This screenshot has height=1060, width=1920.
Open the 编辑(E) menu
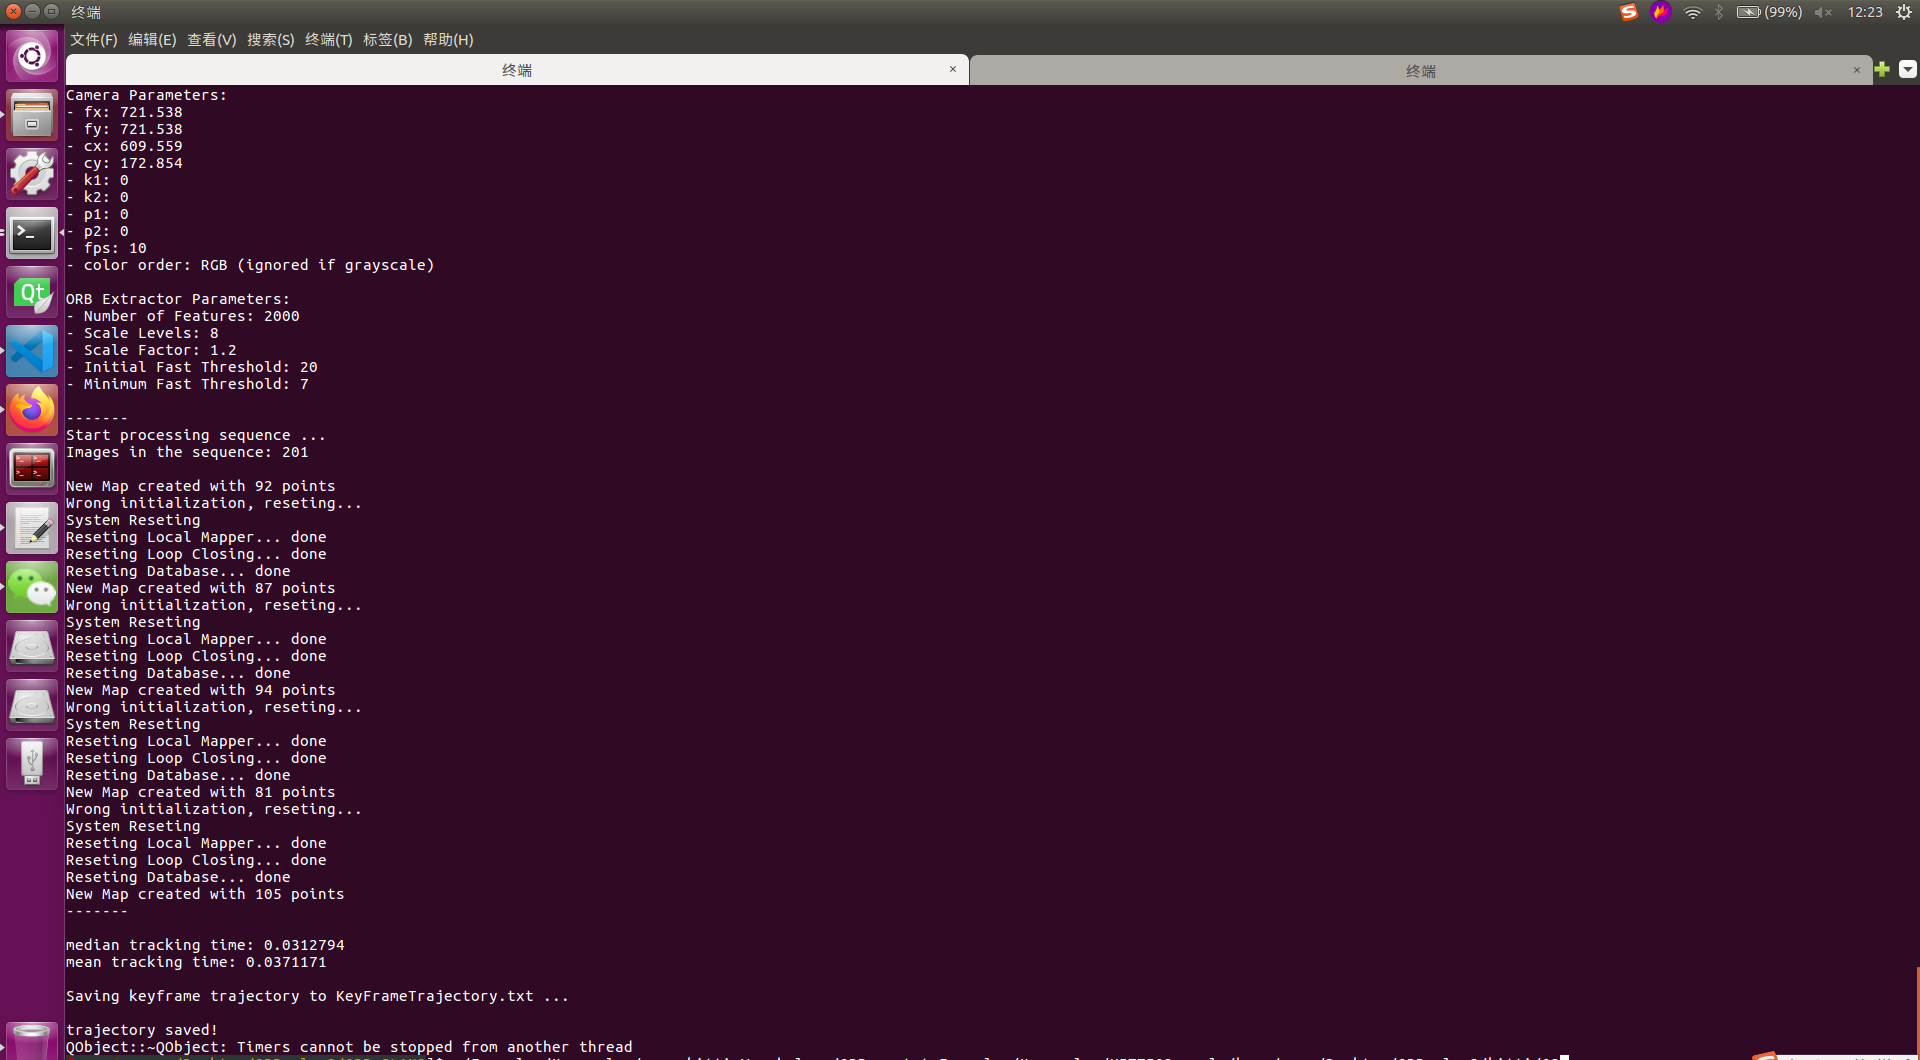pos(152,40)
